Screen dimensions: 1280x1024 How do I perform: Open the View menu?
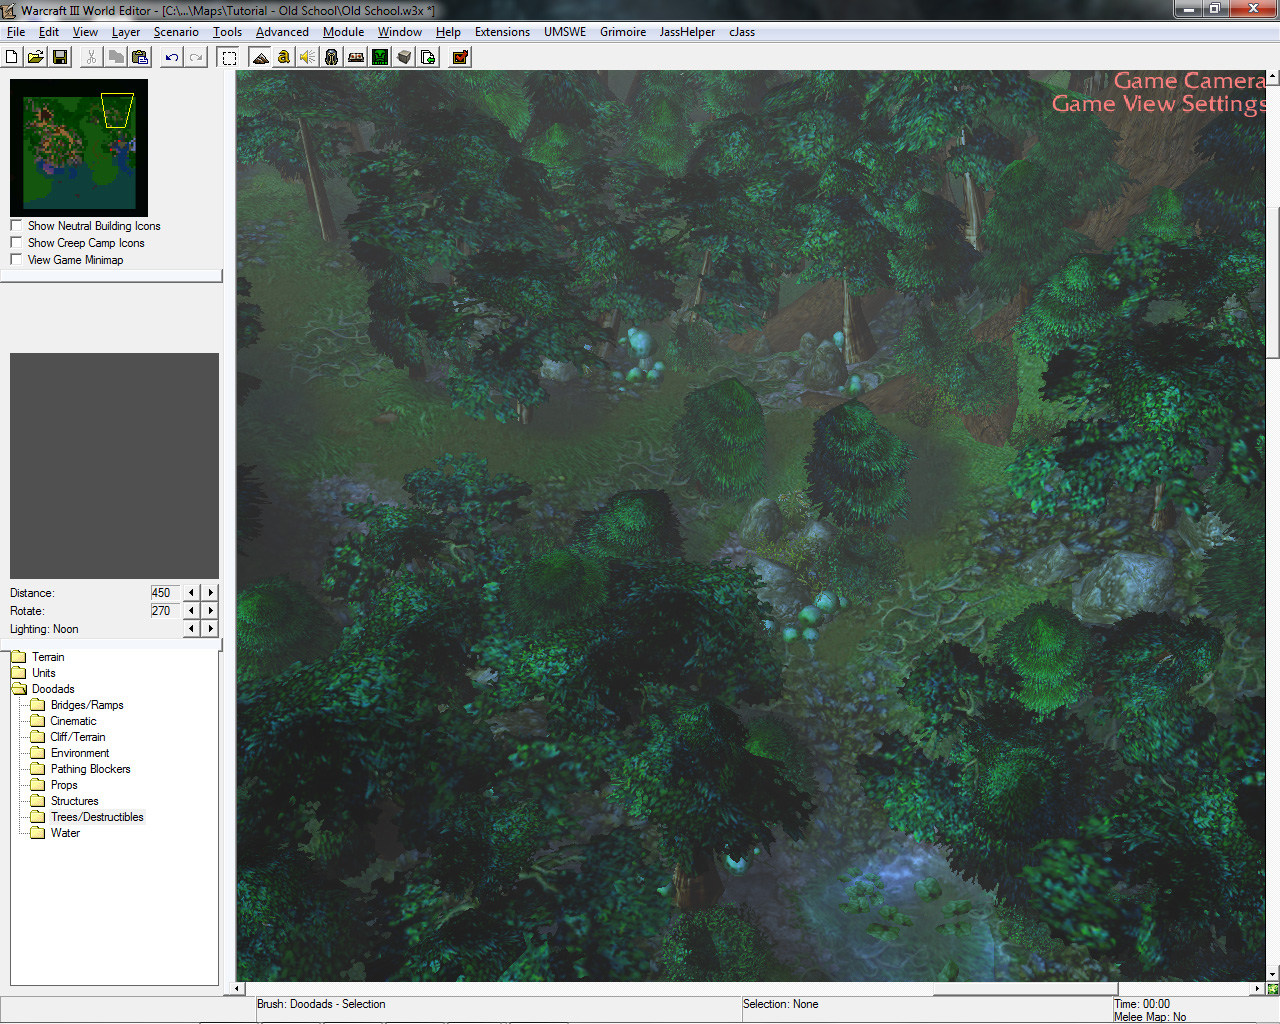click(85, 32)
